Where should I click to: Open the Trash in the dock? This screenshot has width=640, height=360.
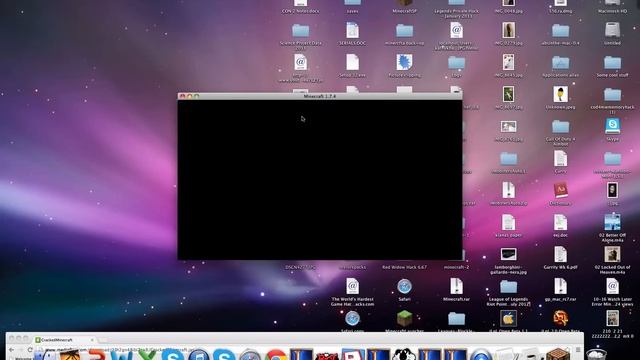coord(596,353)
